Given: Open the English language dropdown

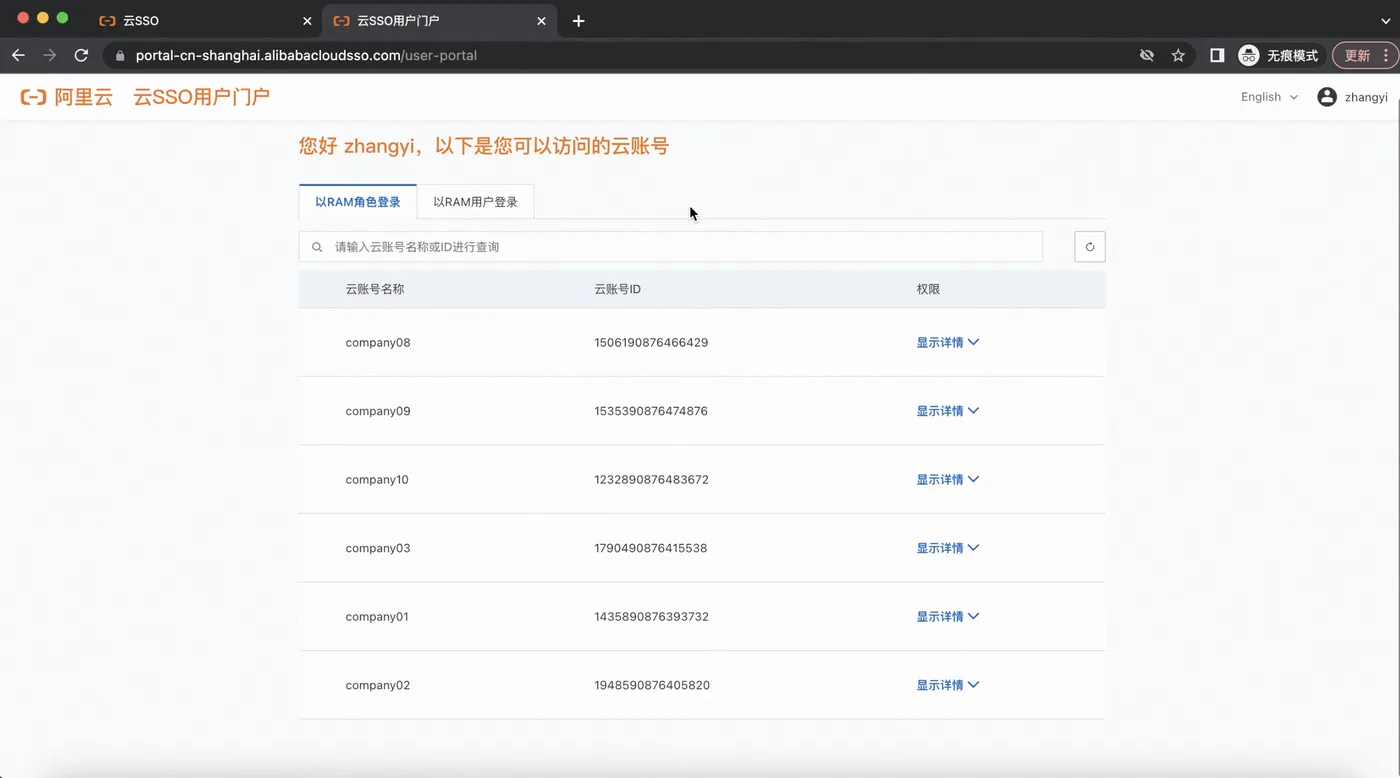Looking at the screenshot, I should point(1269,97).
